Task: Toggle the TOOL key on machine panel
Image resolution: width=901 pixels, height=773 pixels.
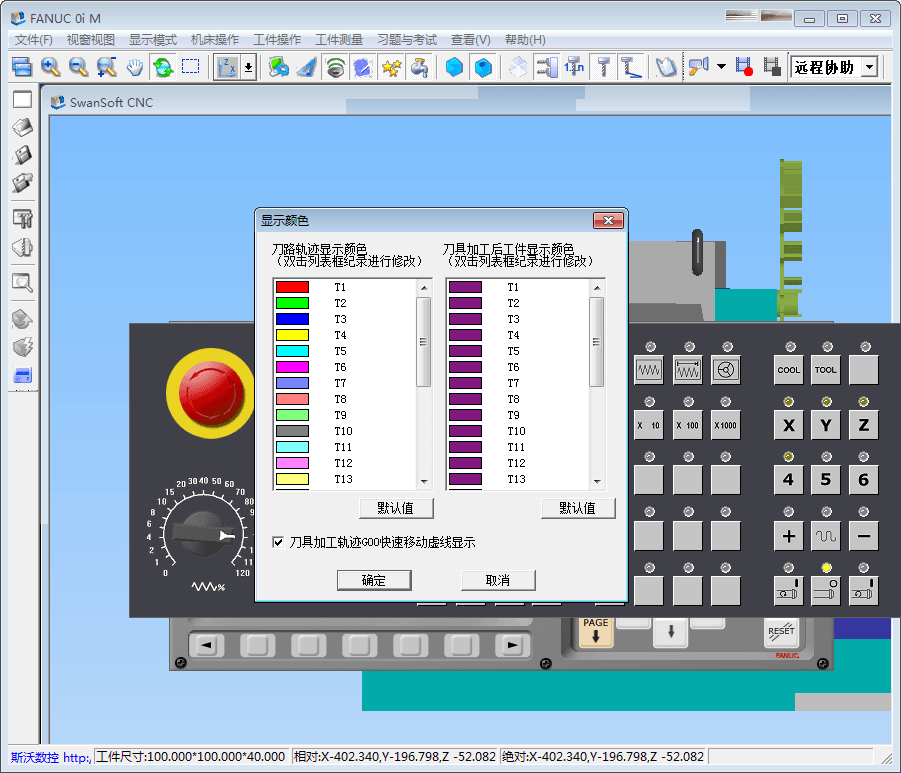Action: [826, 370]
